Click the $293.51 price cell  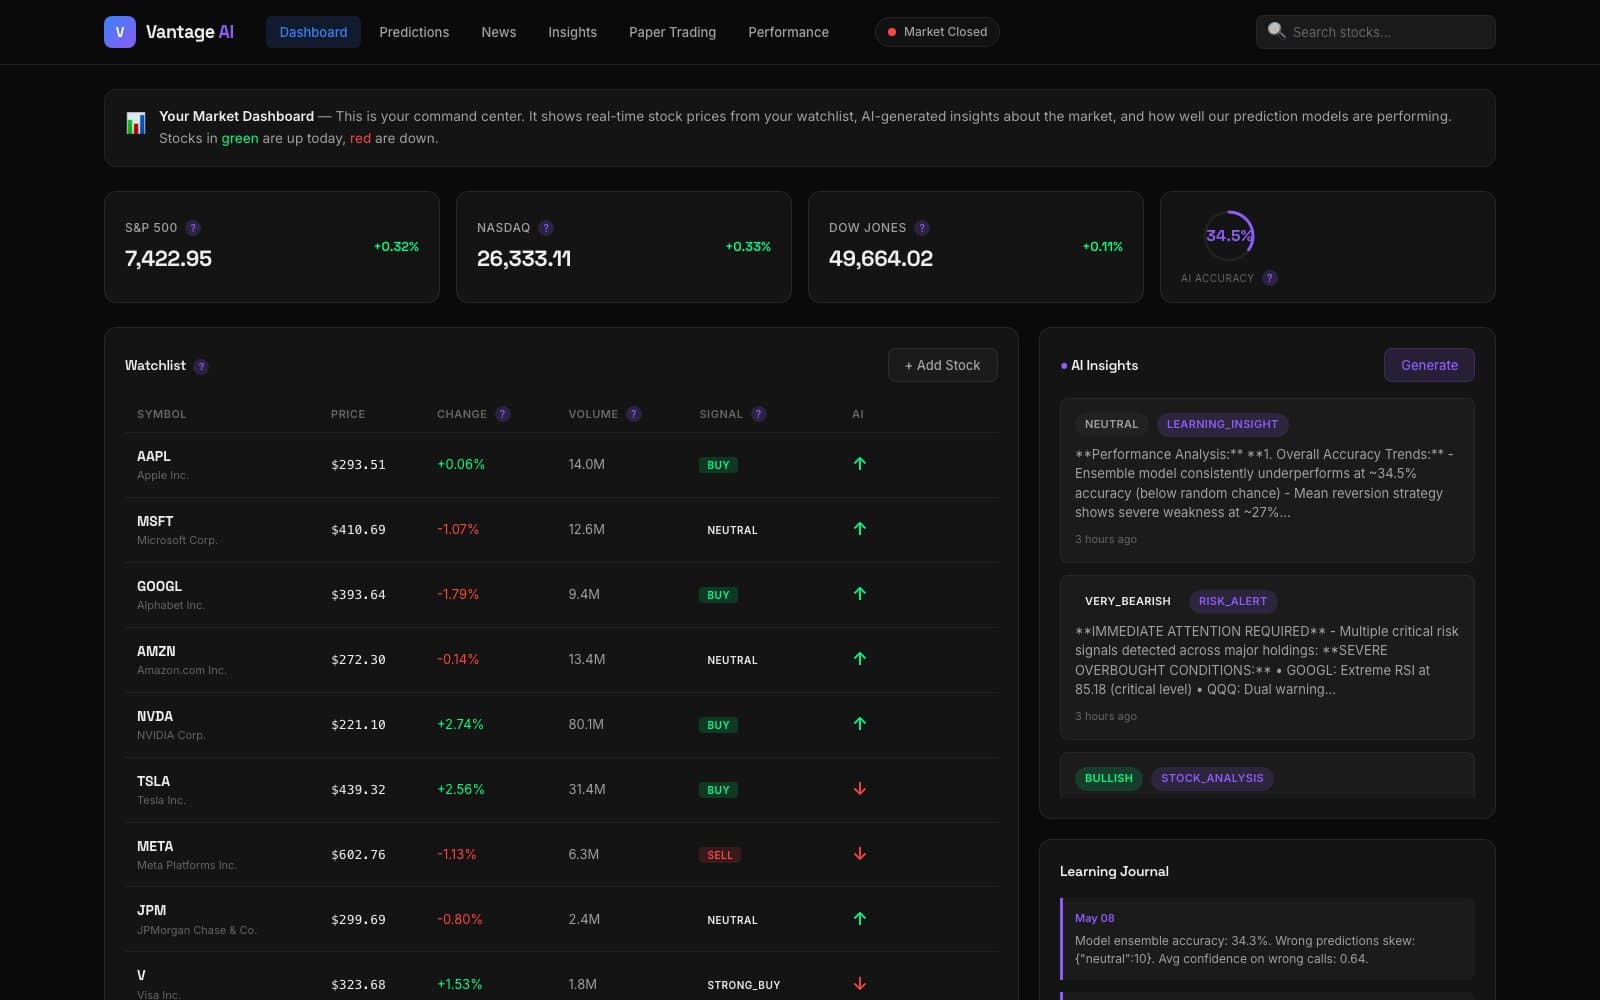[x=358, y=465]
